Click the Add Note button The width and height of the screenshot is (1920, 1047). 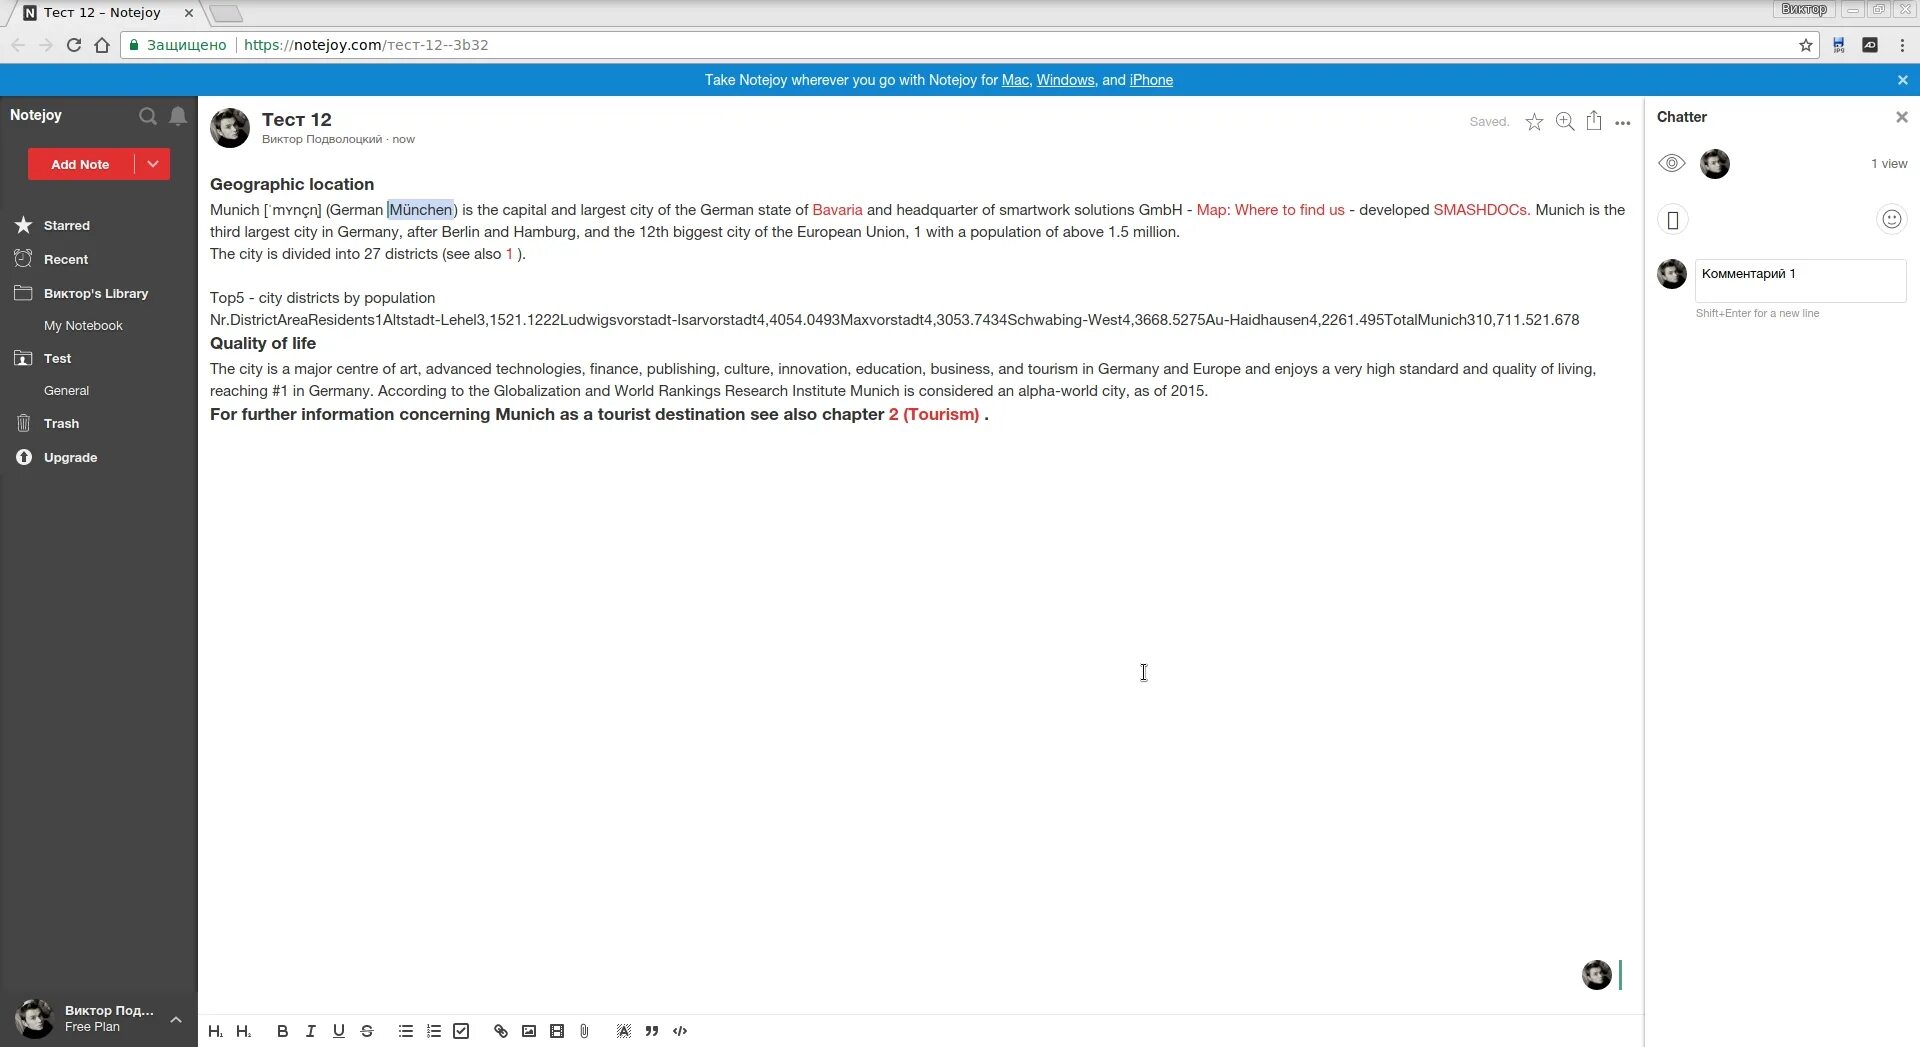(x=80, y=164)
